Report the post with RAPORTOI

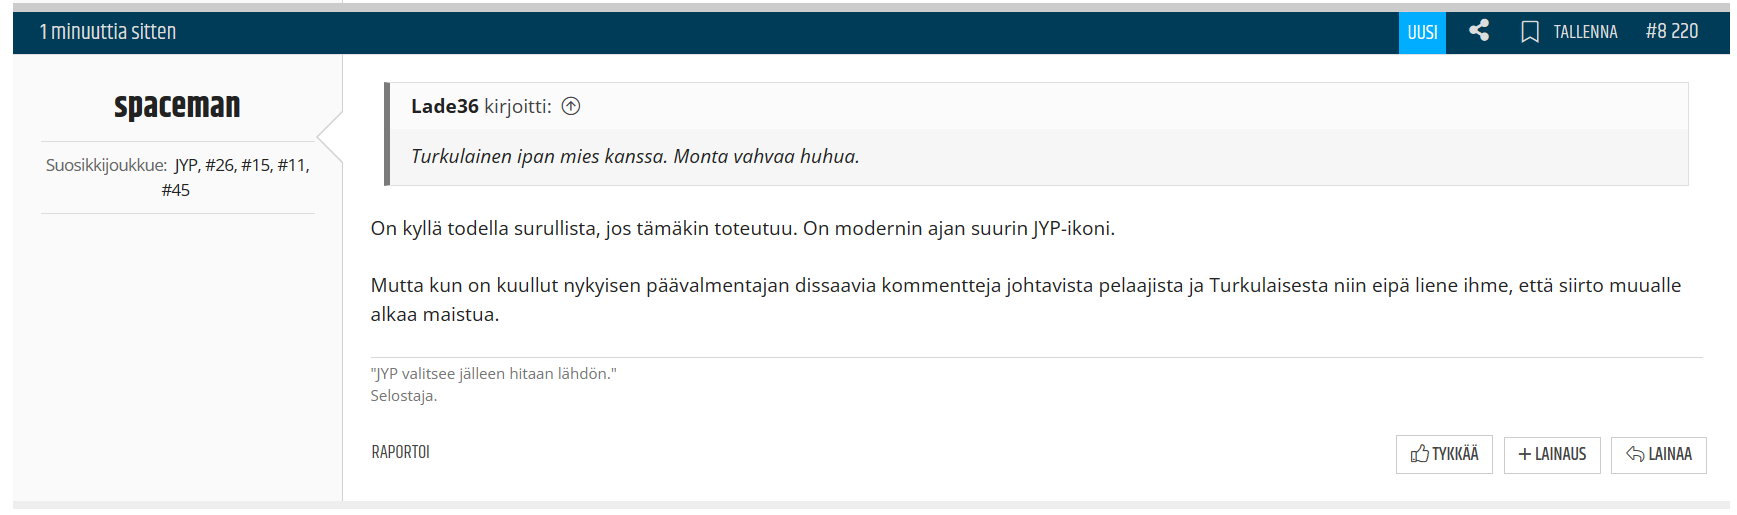[x=400, y=452]
